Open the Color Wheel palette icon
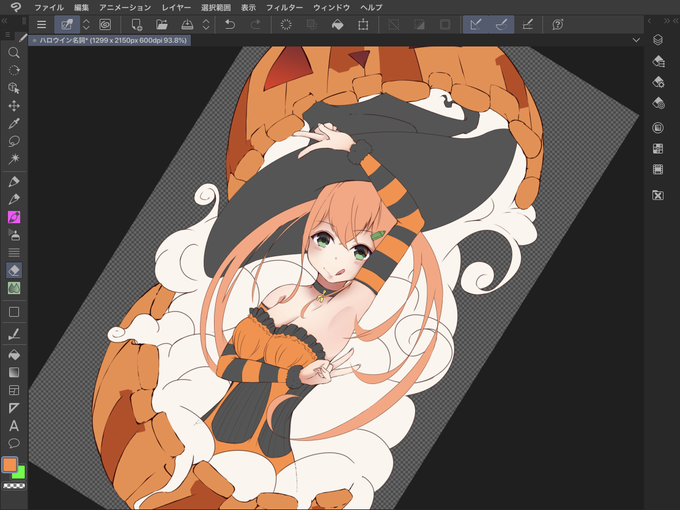The width and height of the screenshot is (680, 510). coord(658,128)
